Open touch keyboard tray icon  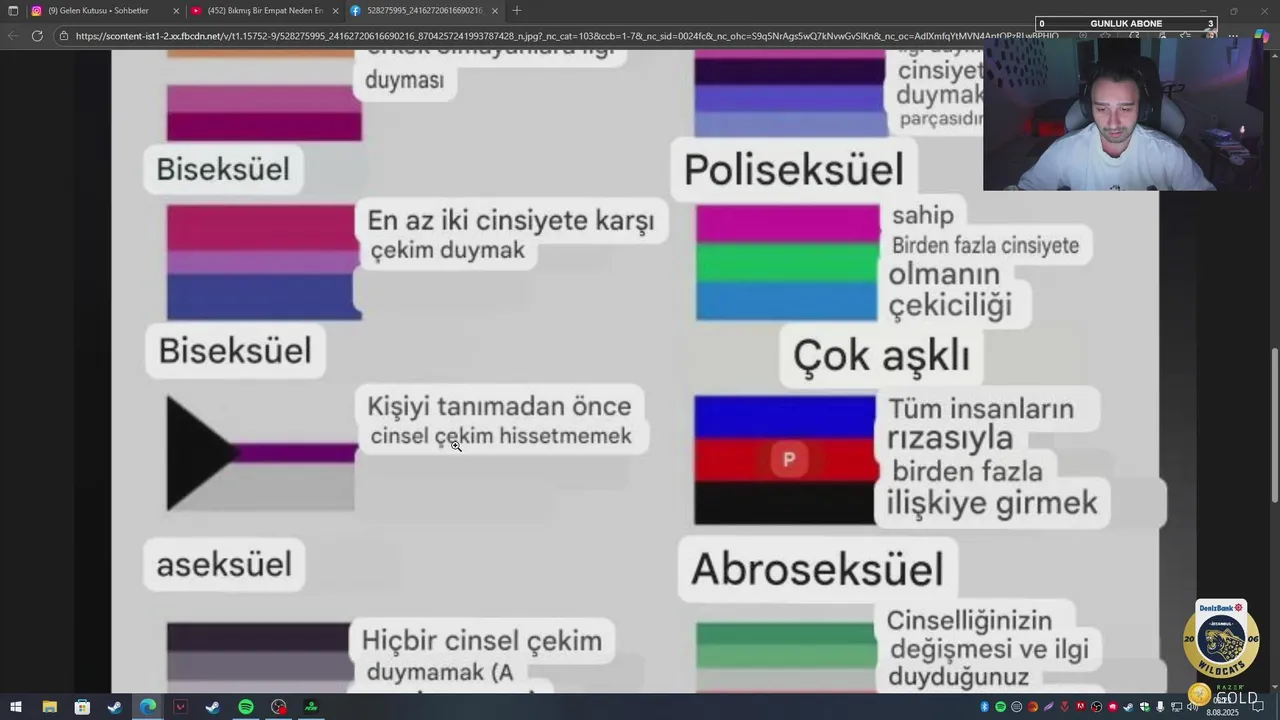(x=1016, y=707)
